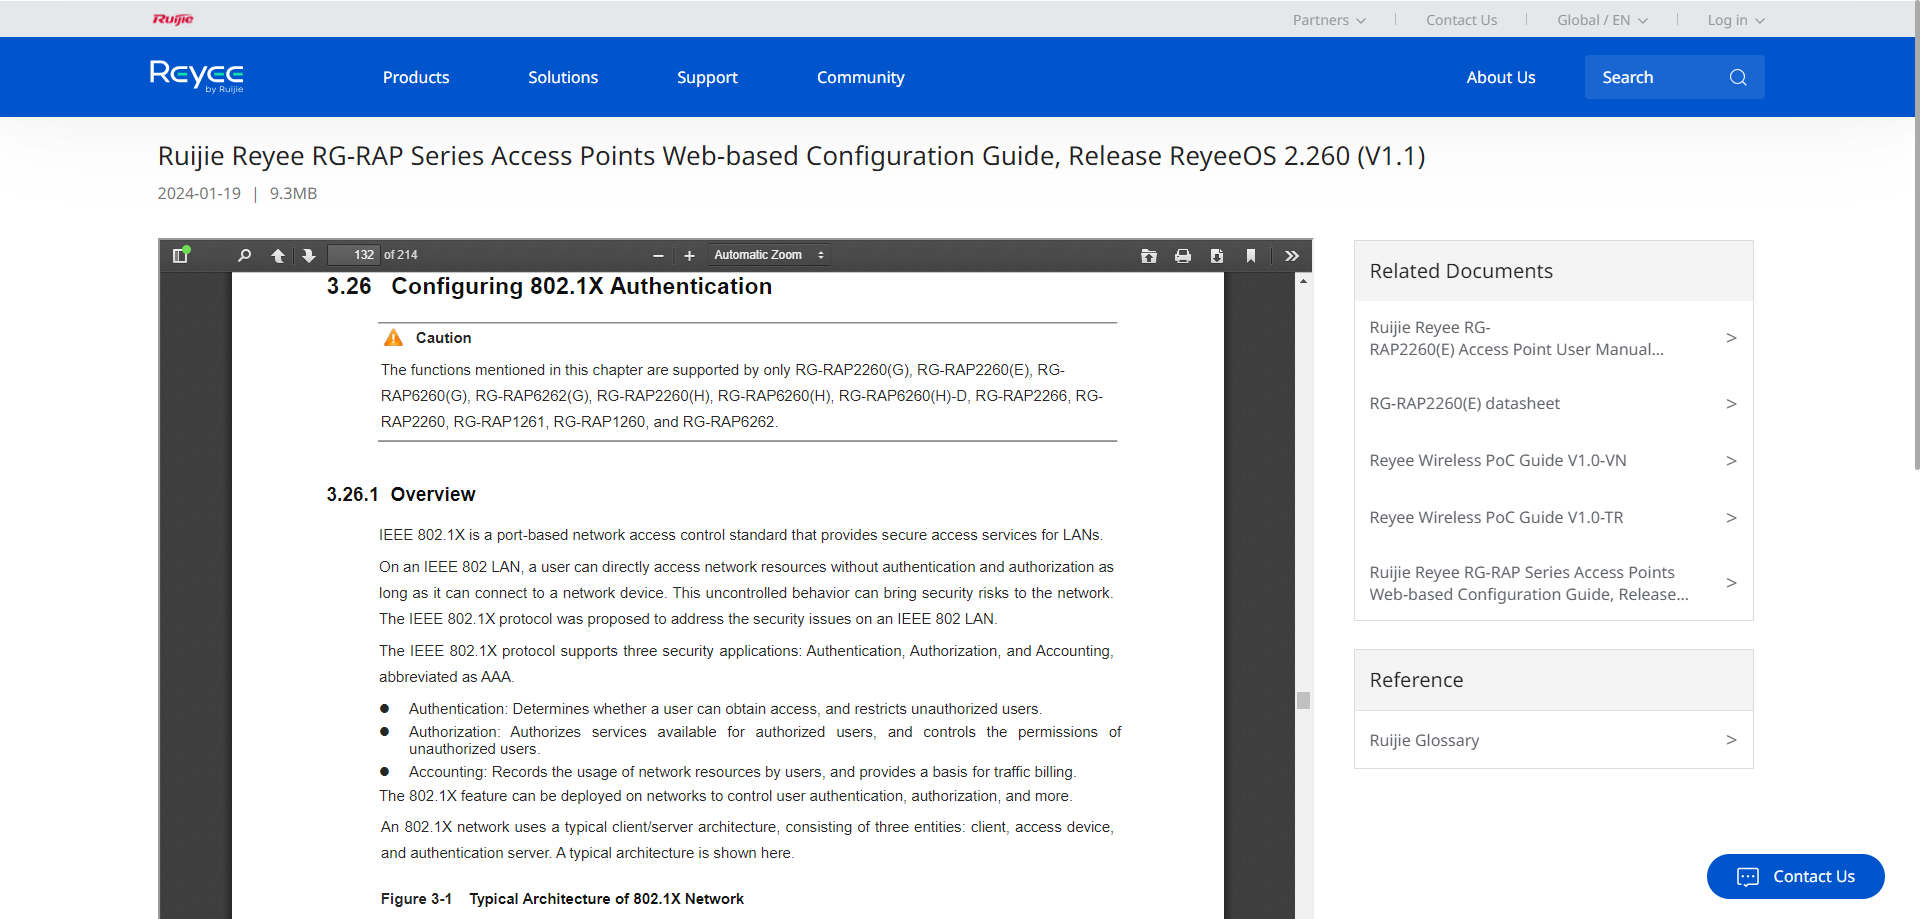Zoom out with the minus icon
Viewport: 1920px width, 919px height.
(x=658, y=256)
